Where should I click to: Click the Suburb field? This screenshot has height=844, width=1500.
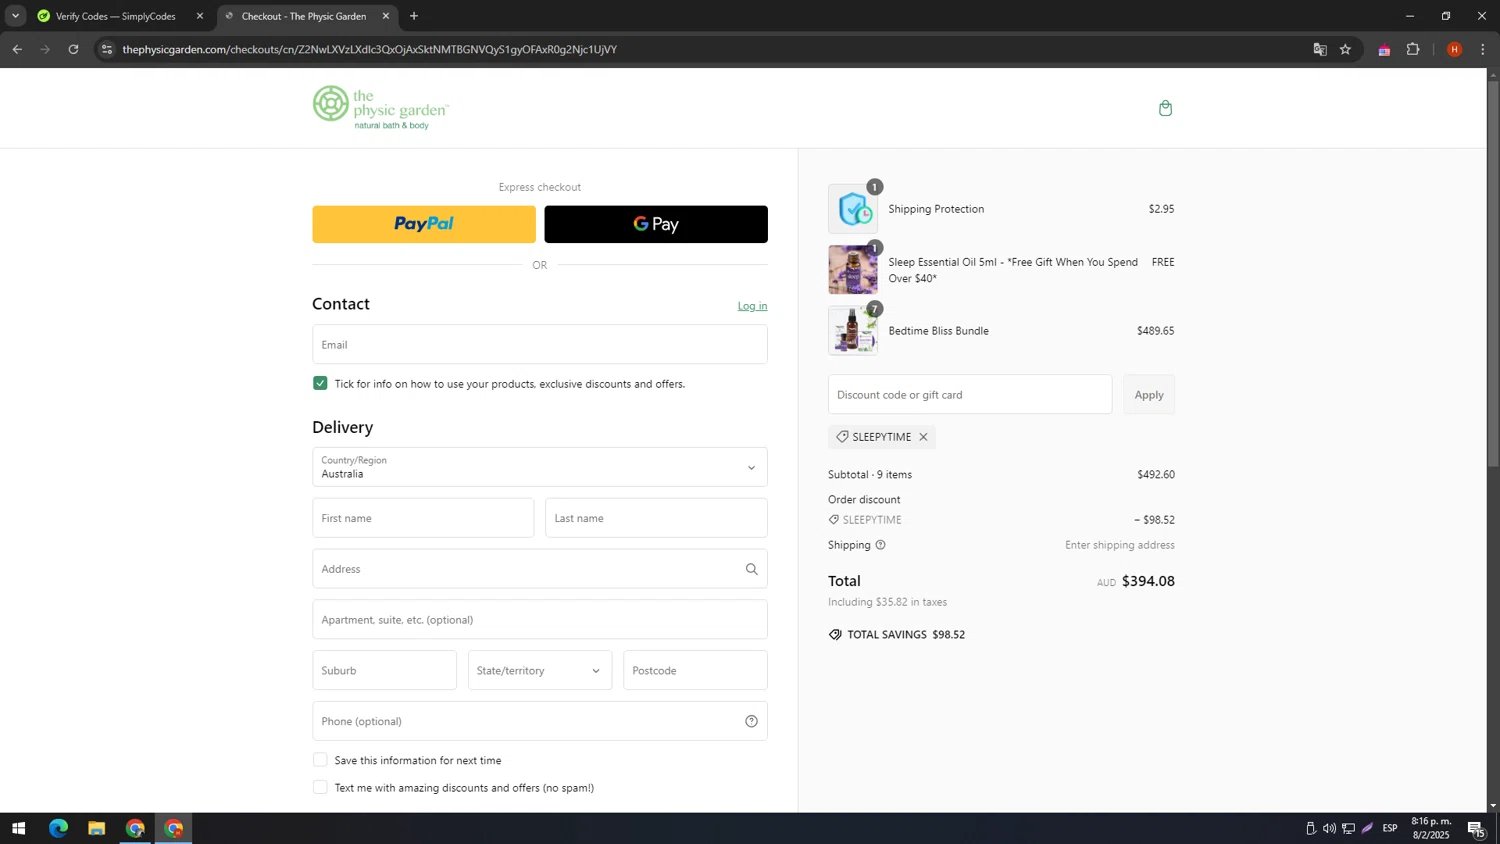pos(384,670)
